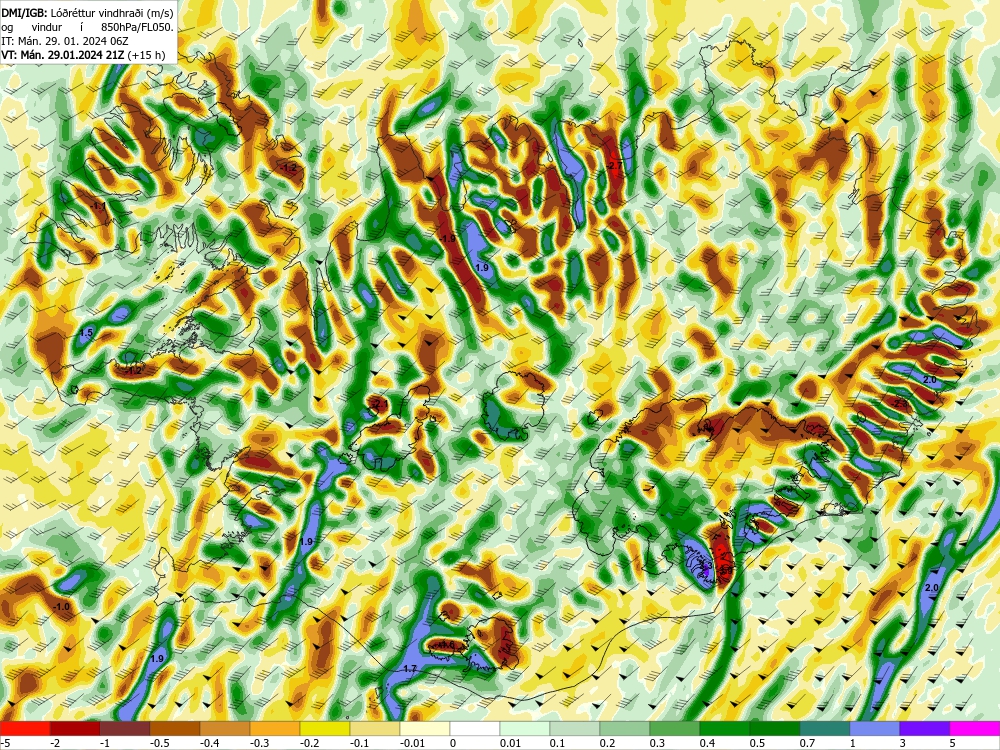This screenshot has width=1000, height=750.
Task: Pick the teal legend swatch between 0.7 and 1
Action: (825, 728)
